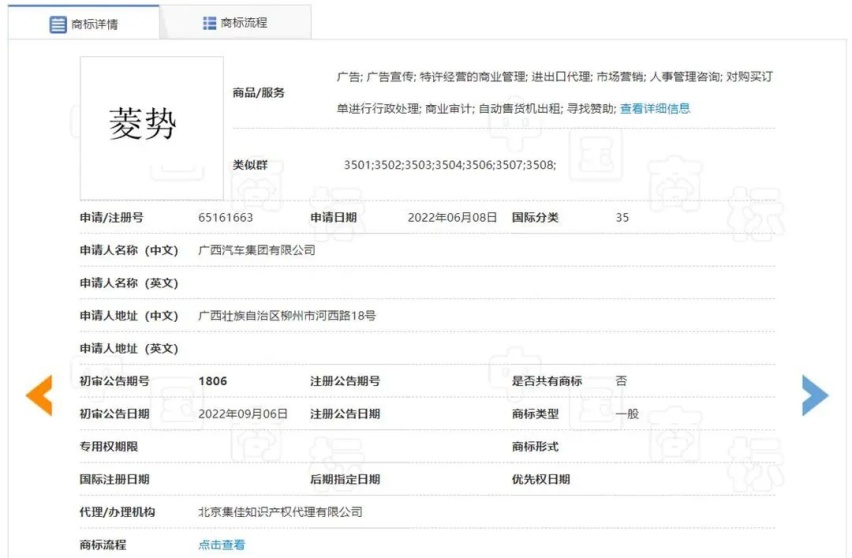Click the 申请人地址（英文） label

[129, 348]
